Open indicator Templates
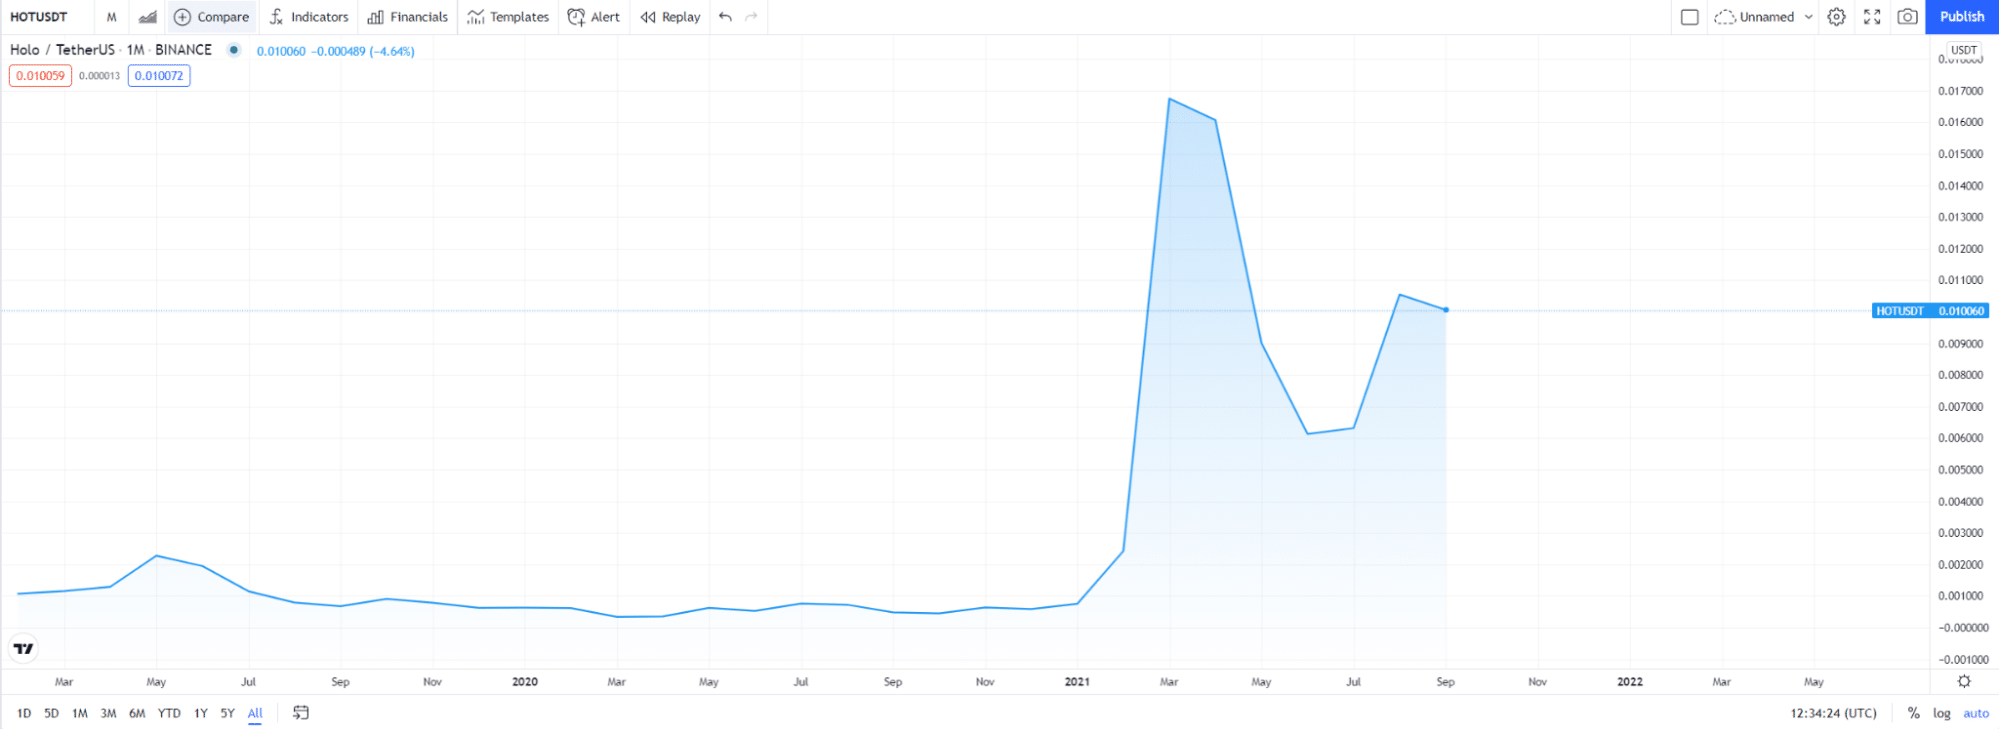The width and height of the screenshot is (1999, 730). click(508, 17)
